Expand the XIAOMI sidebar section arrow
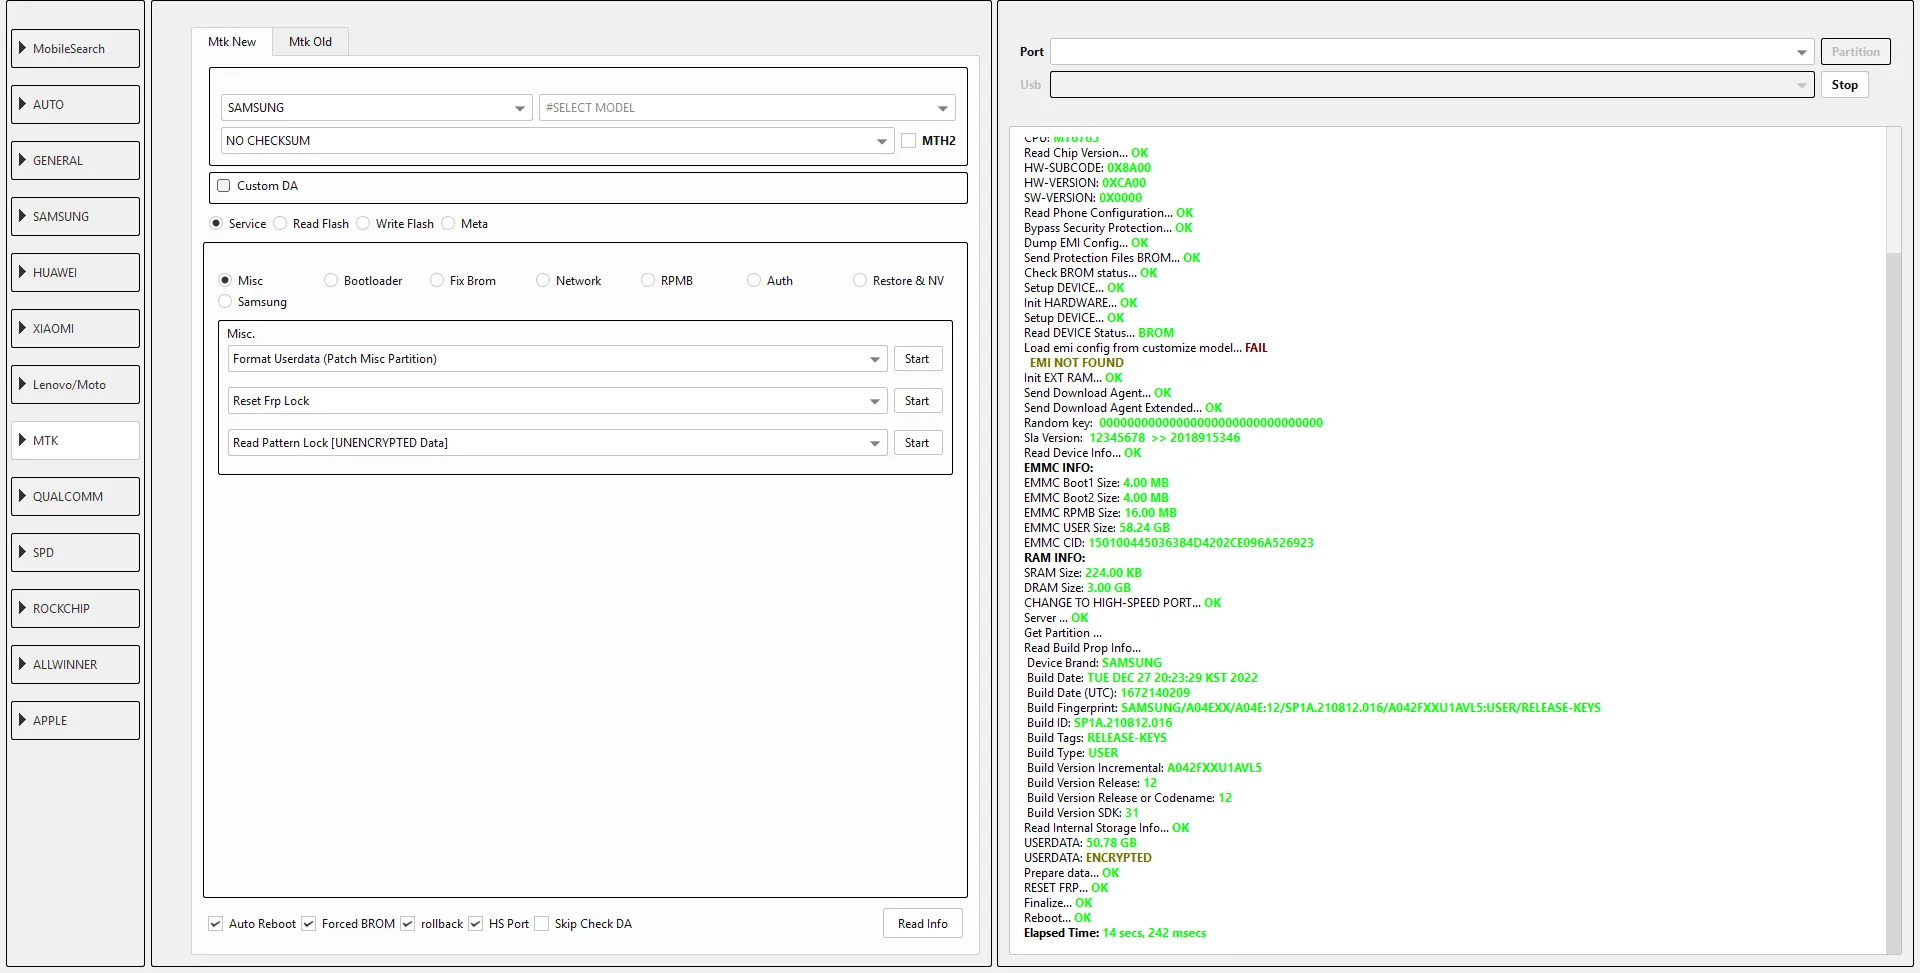The height and width of the screenshot is (973, 1920). pos(22,328)
